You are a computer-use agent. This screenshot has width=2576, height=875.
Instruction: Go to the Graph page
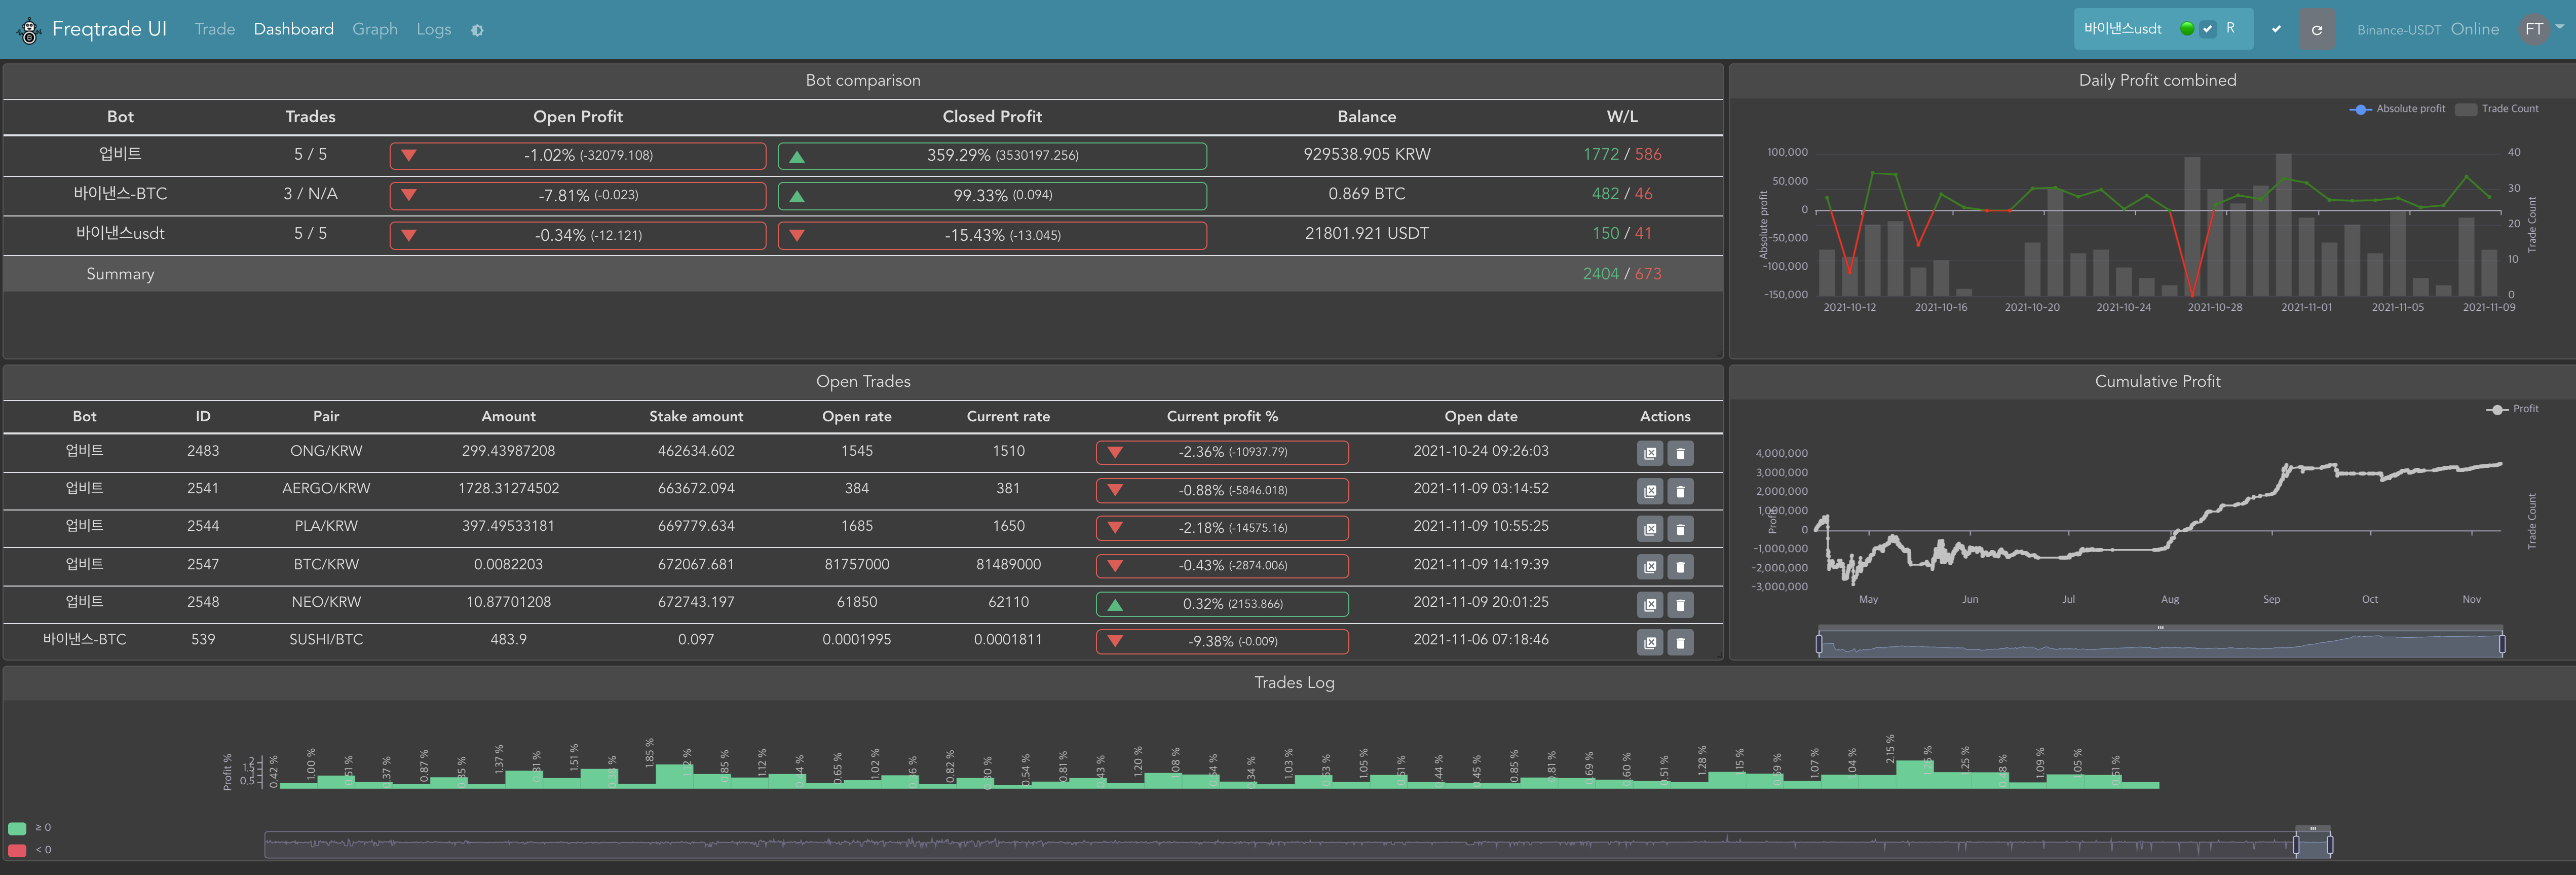[374, 29]
